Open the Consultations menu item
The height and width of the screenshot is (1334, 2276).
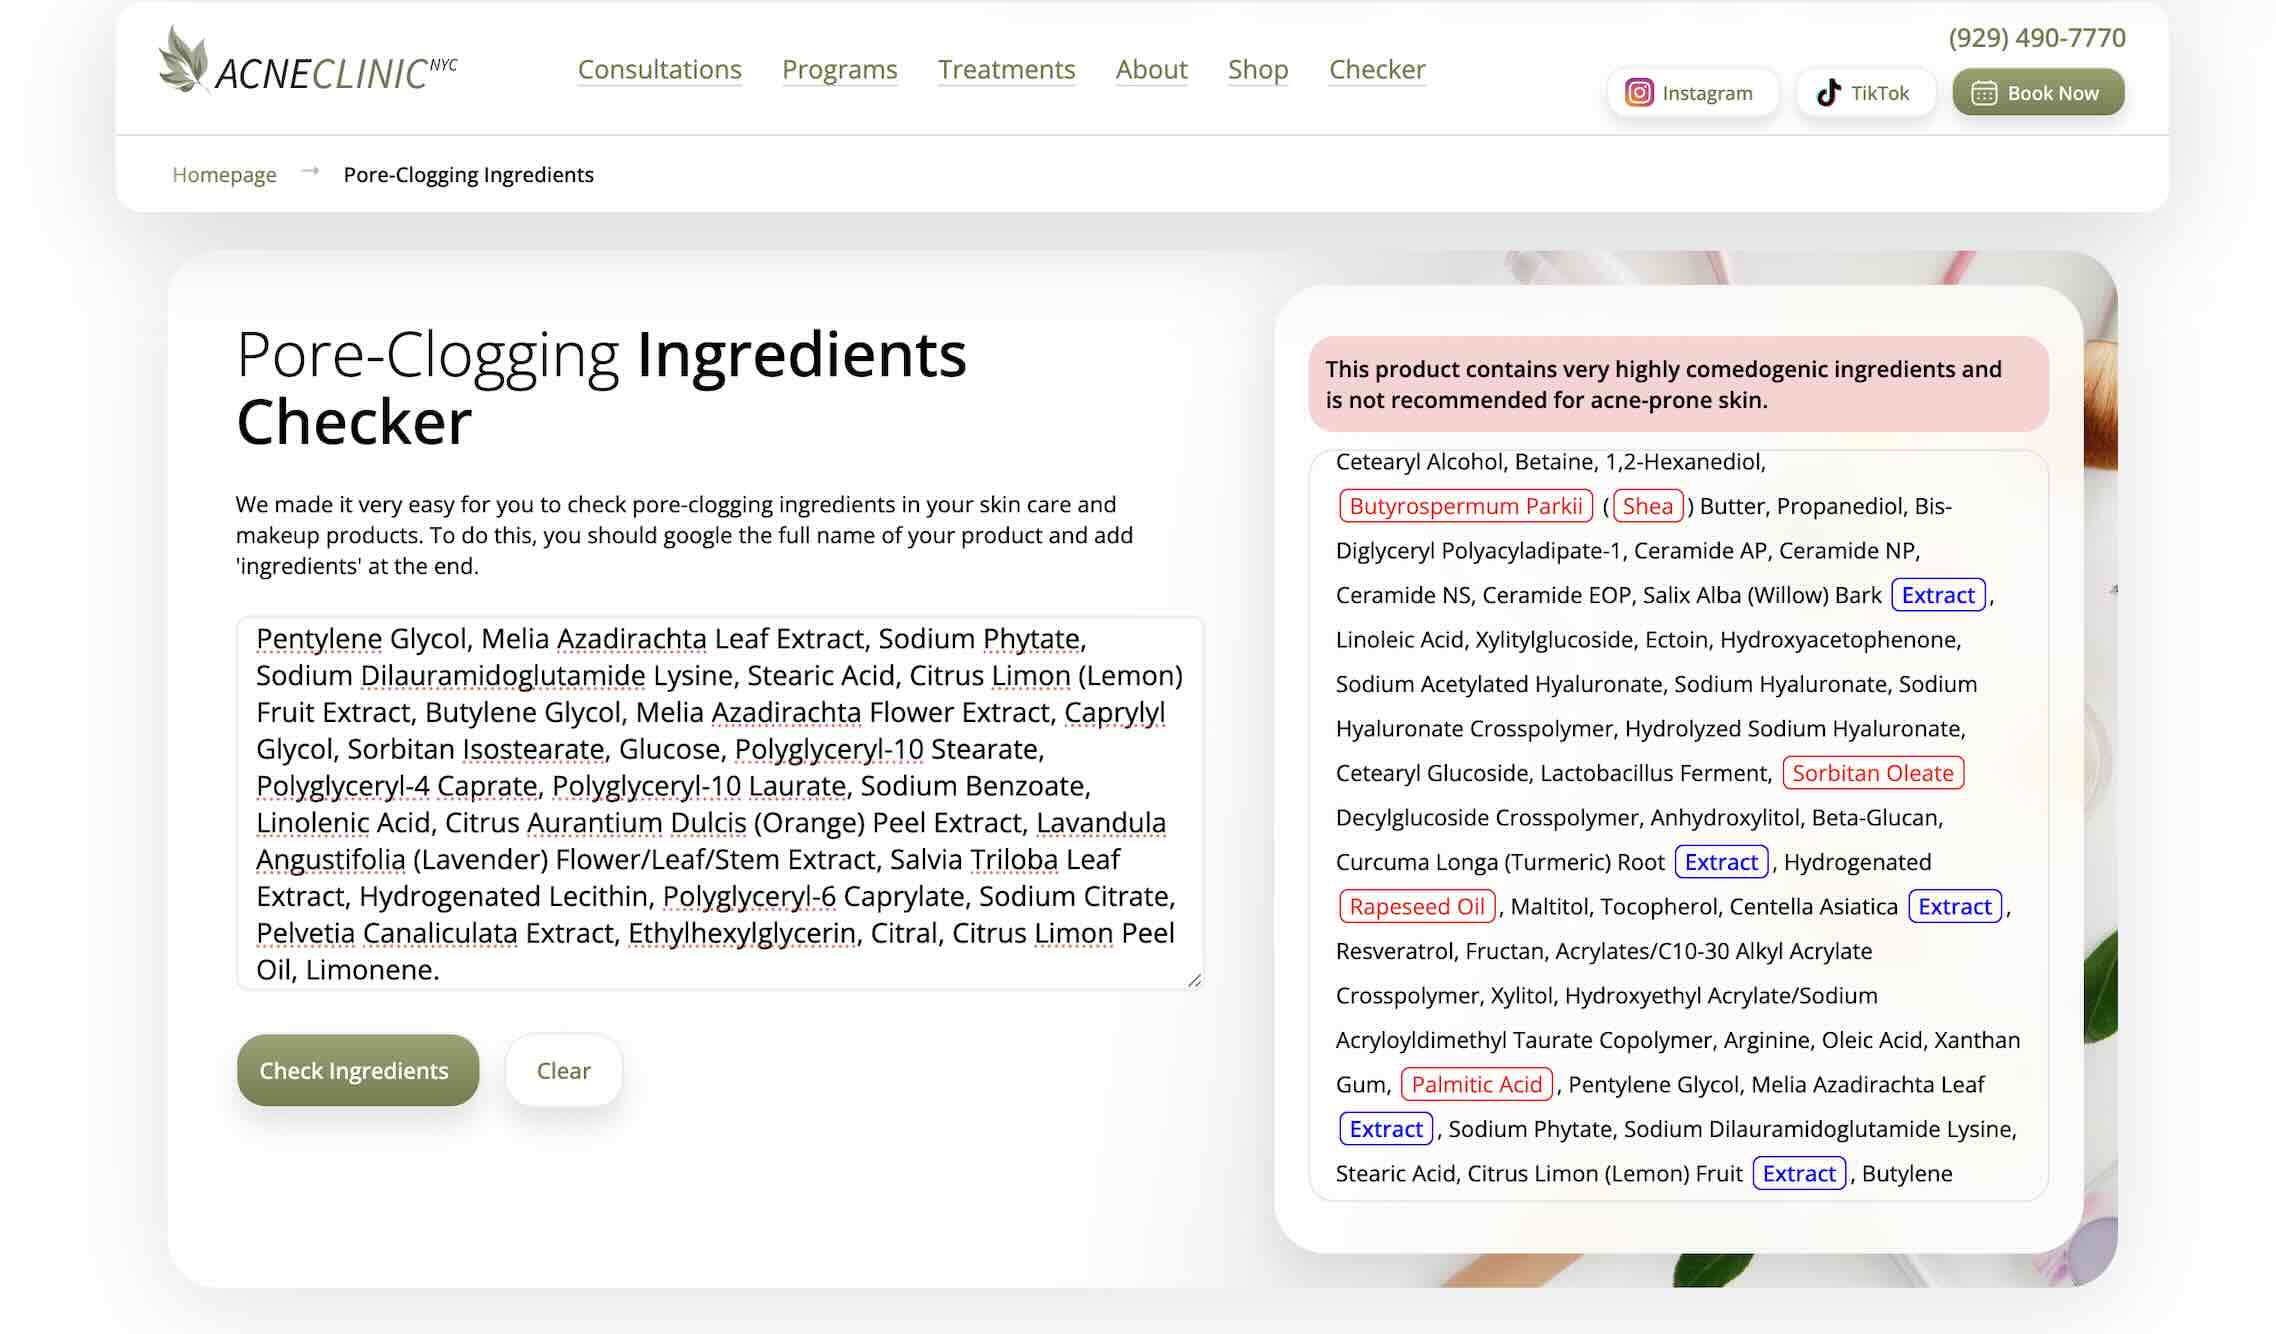pyautogui.click(x=659, y=69)
